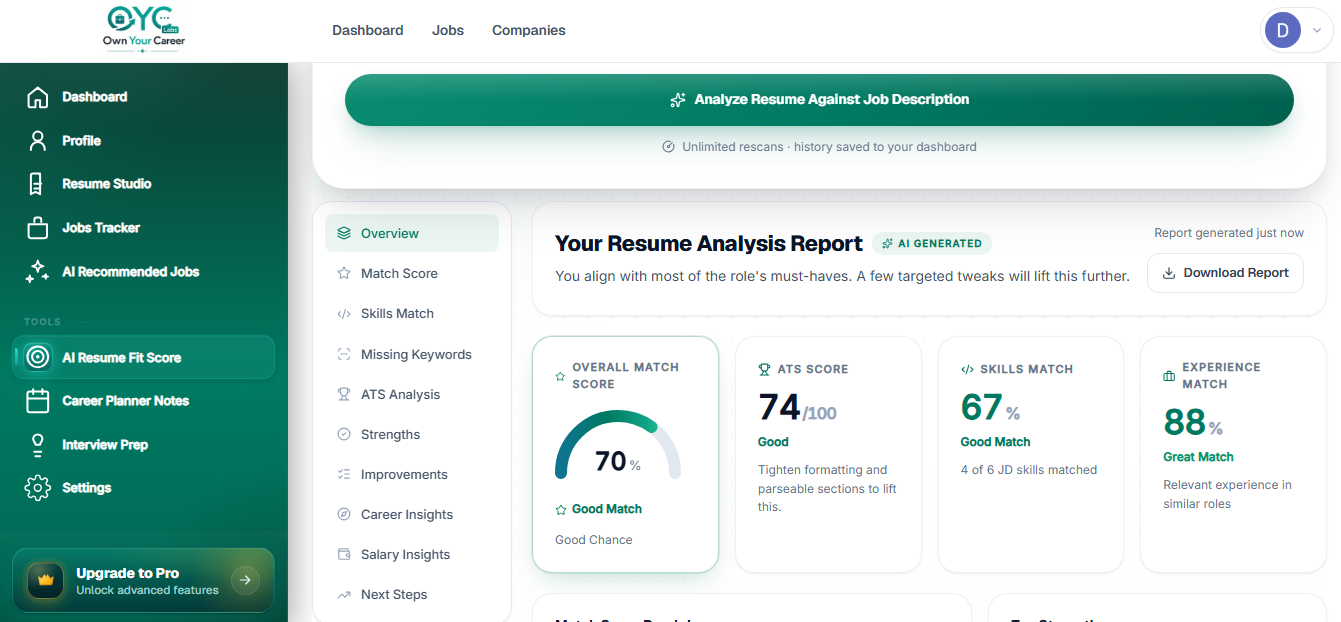Click 'Your Resume Analysis Report' heading
This screenshot has height=622, width=1341.
(x=709, y=244)
